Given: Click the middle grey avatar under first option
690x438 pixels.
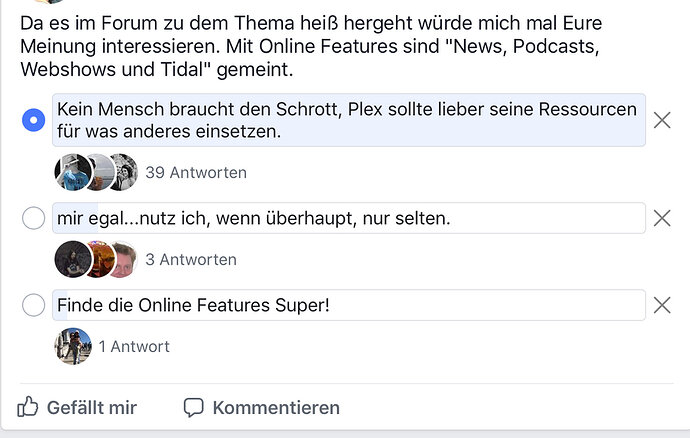Looking at the screenshot, I should [98, 172].
